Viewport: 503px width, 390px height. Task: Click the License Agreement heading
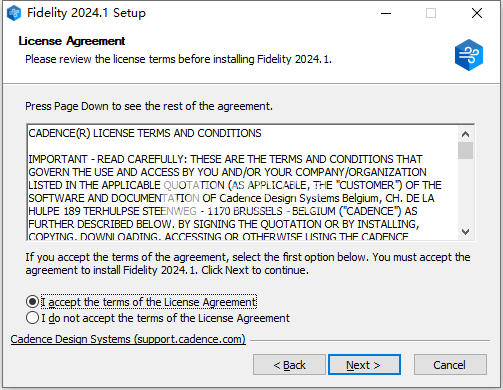click(72, 41)
